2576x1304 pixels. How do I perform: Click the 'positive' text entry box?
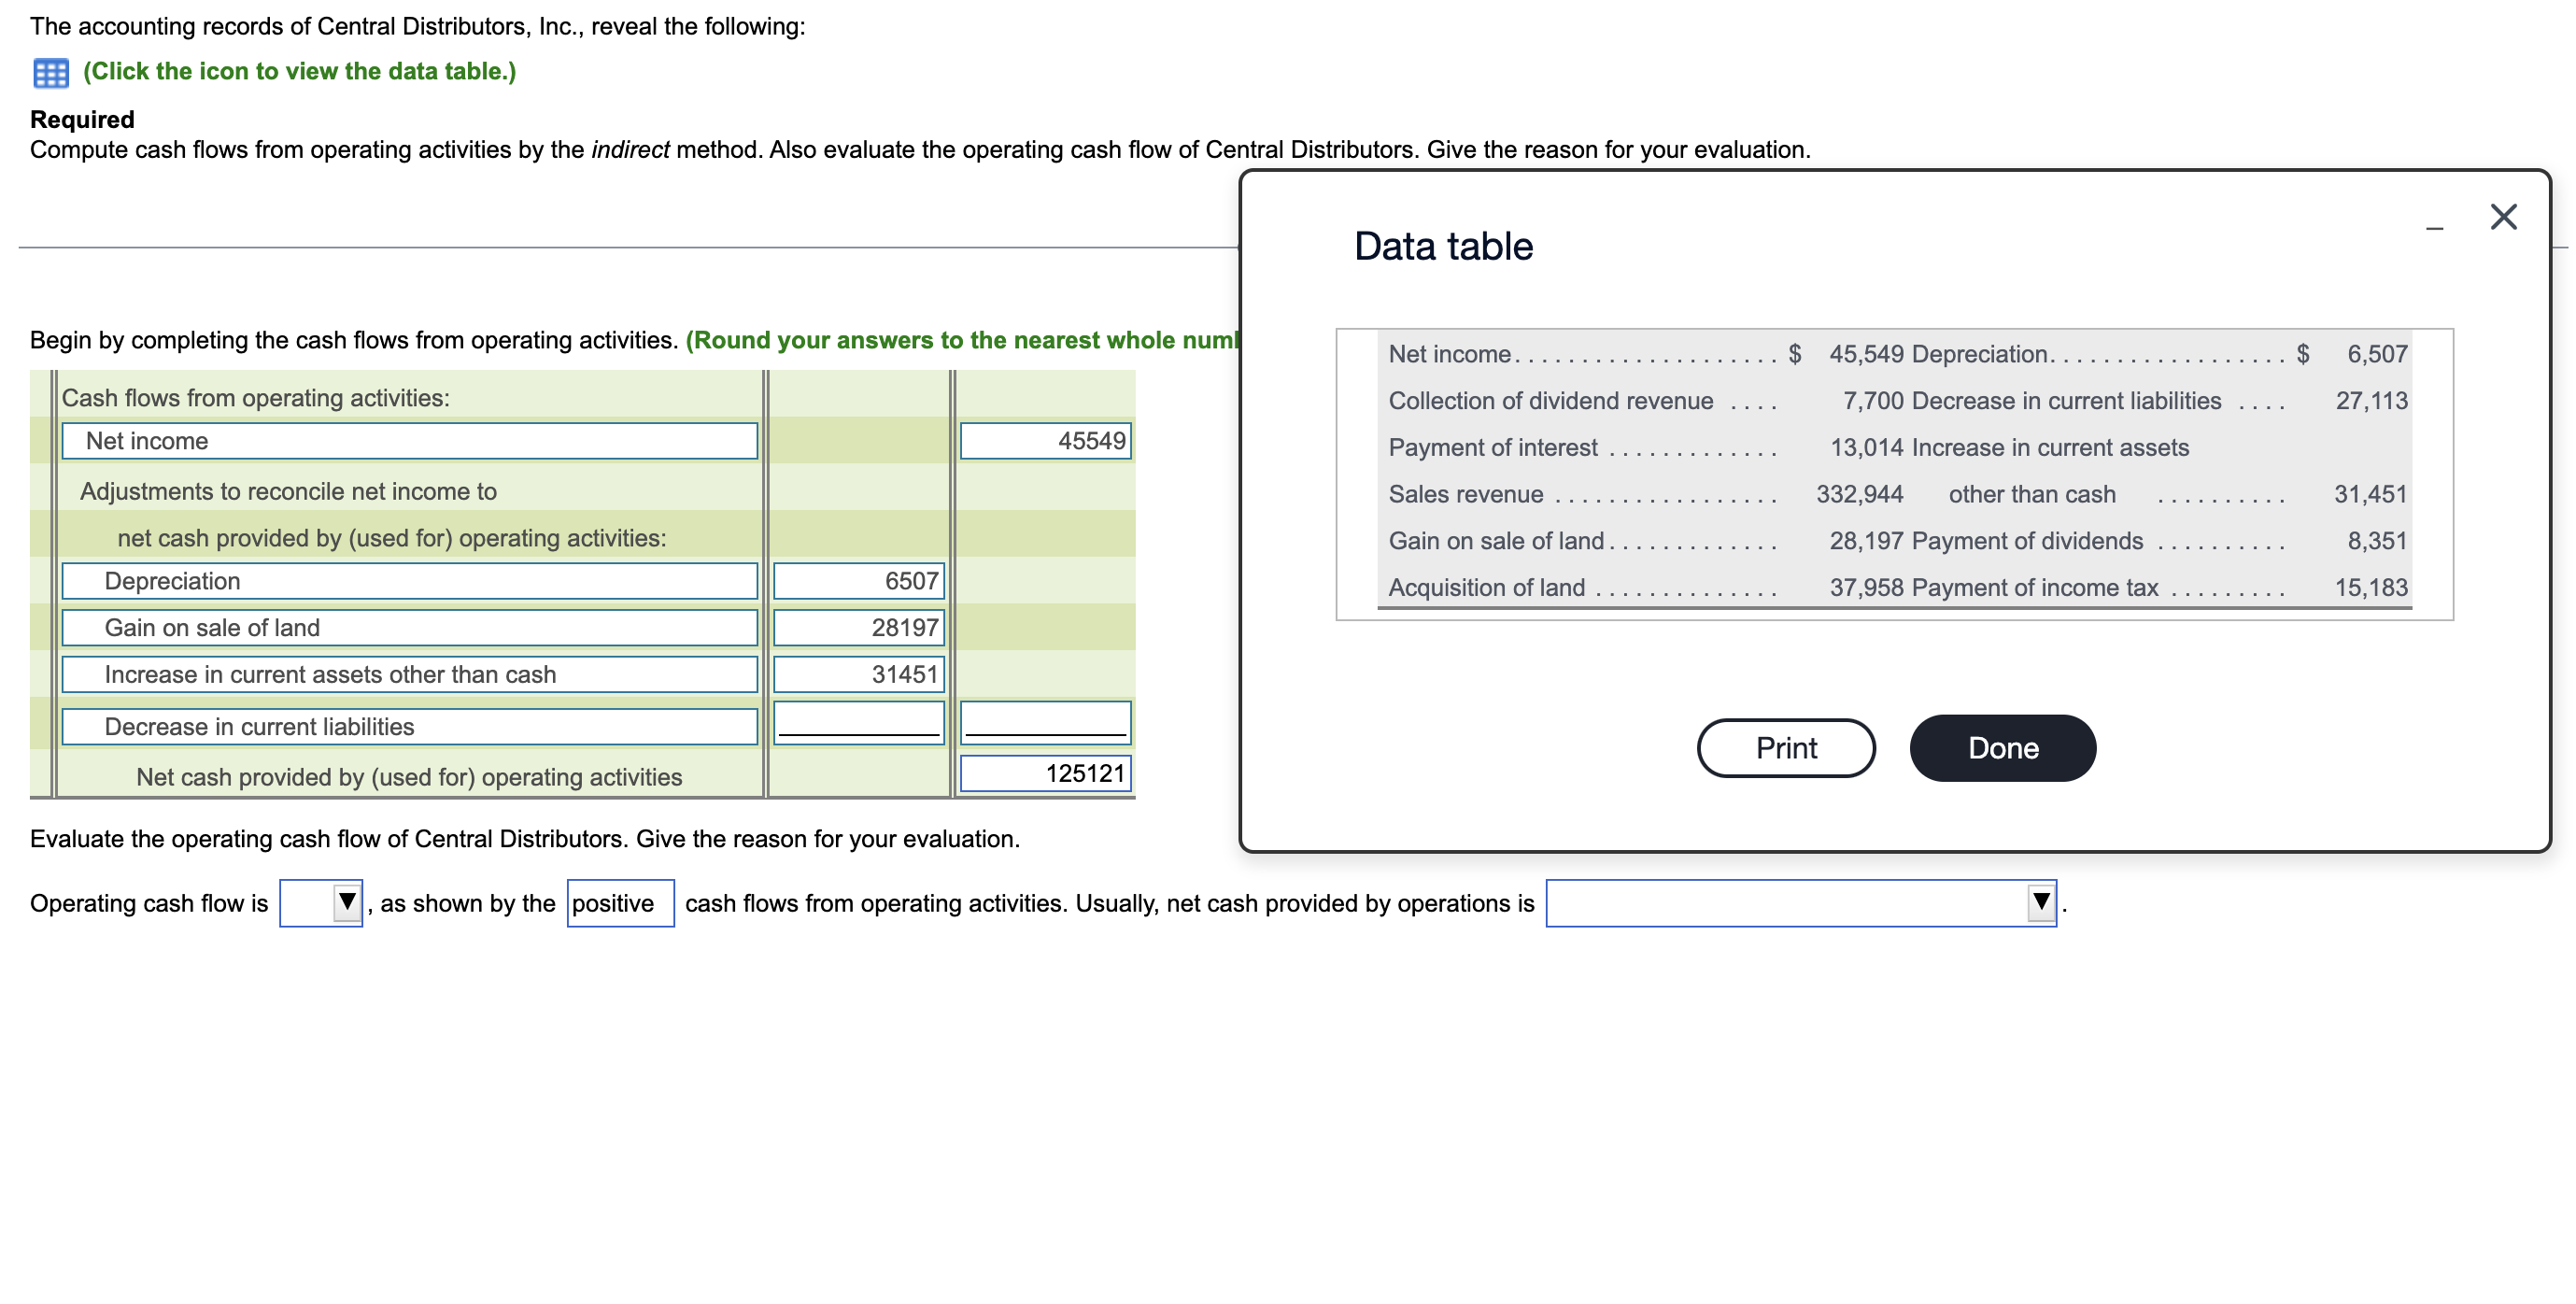pos(618,903)
